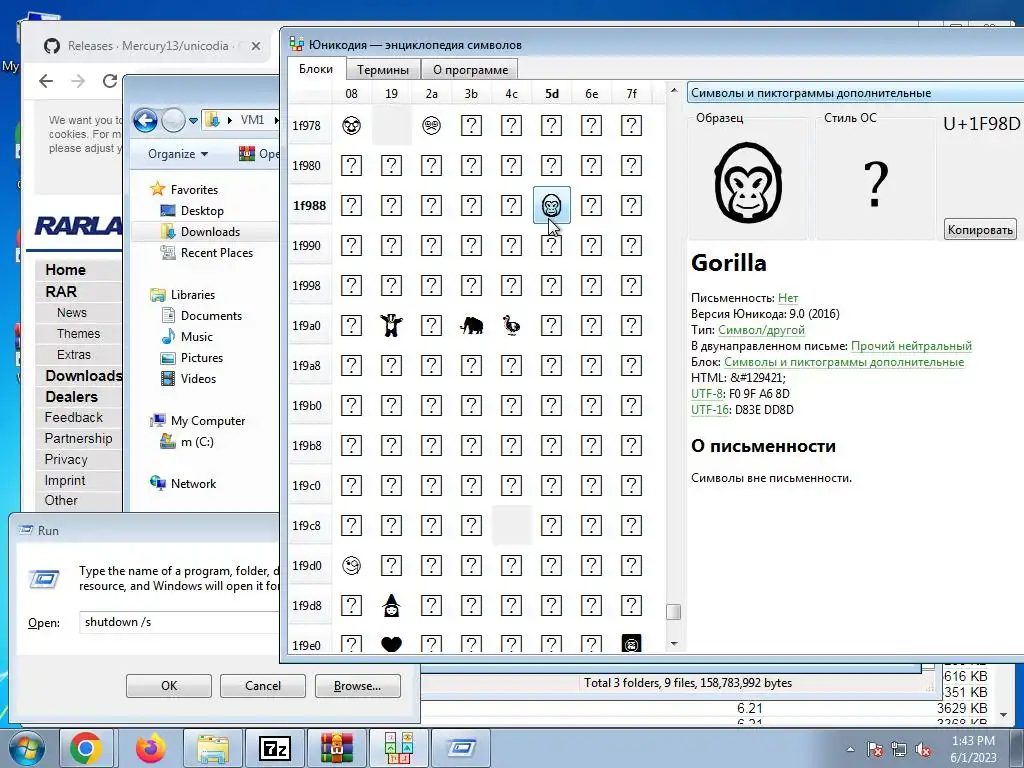
Task: Click Feedback in the RARLAB site menu
Action: 74,417
